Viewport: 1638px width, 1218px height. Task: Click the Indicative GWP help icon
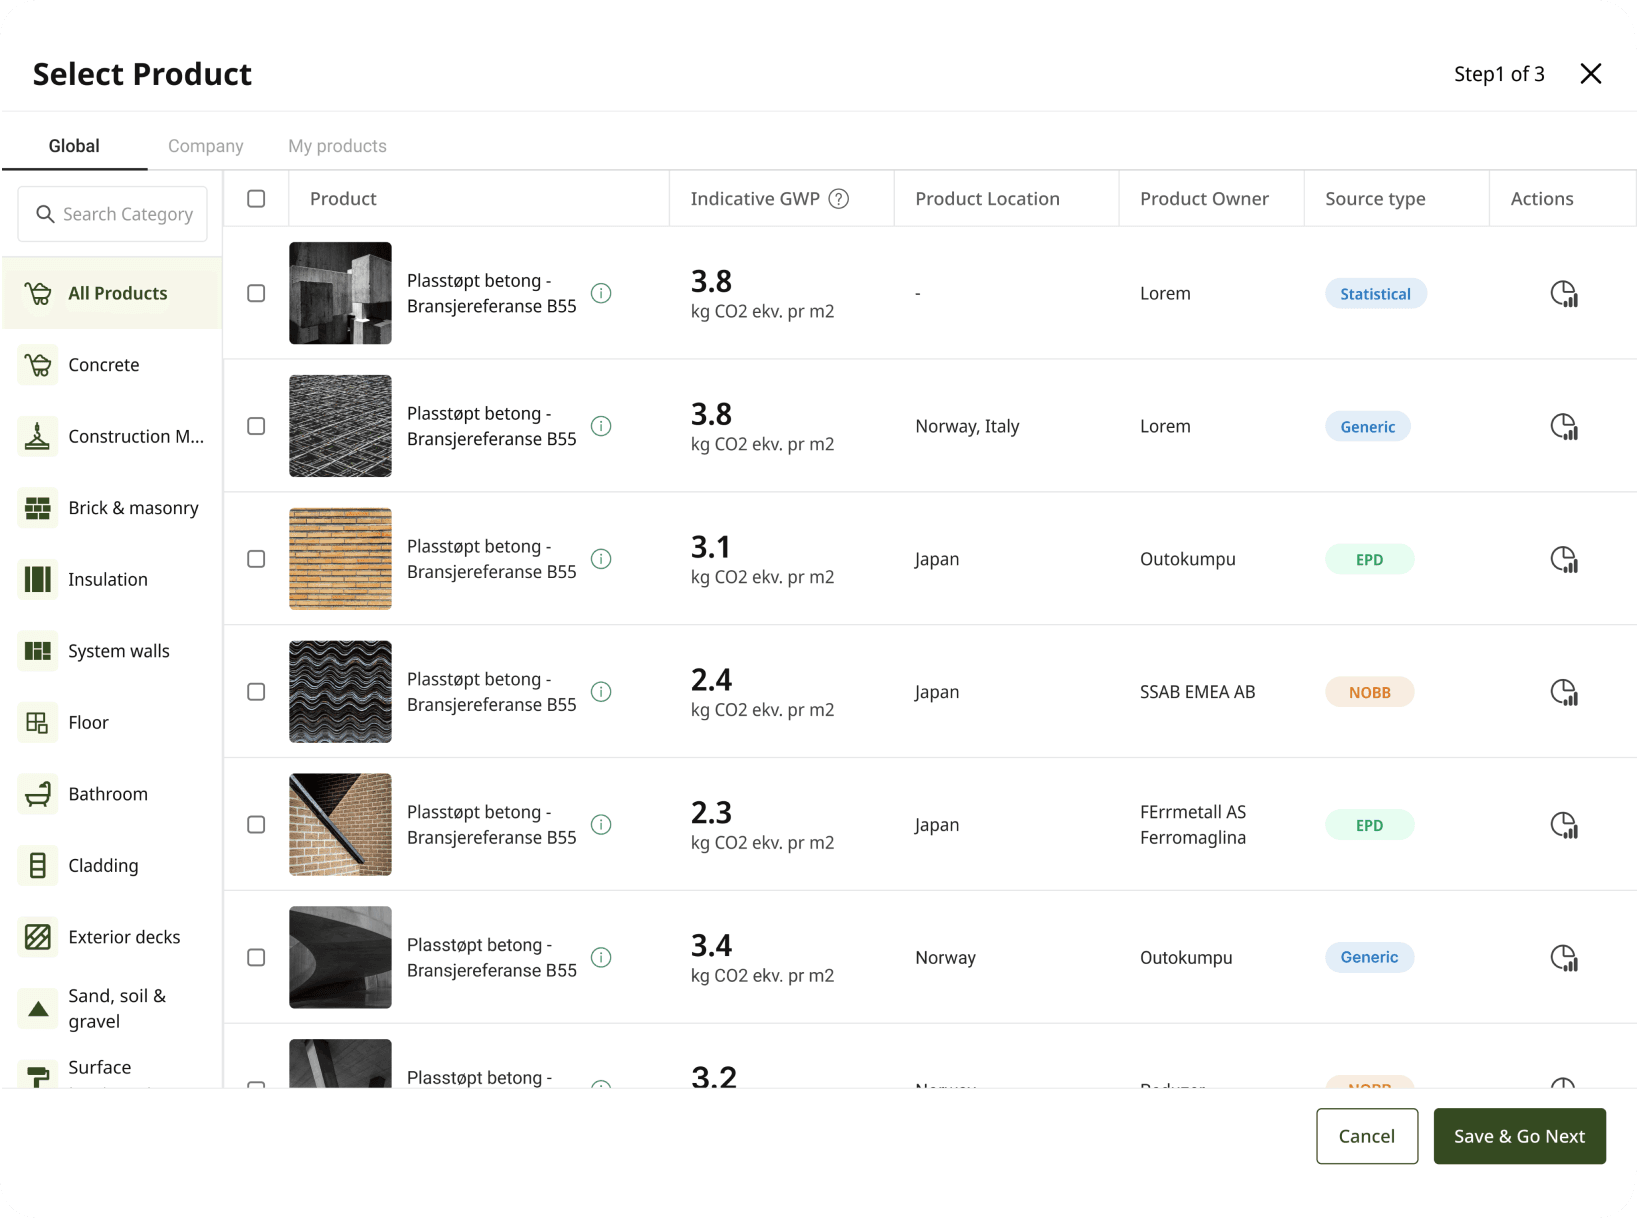point(839,199)
